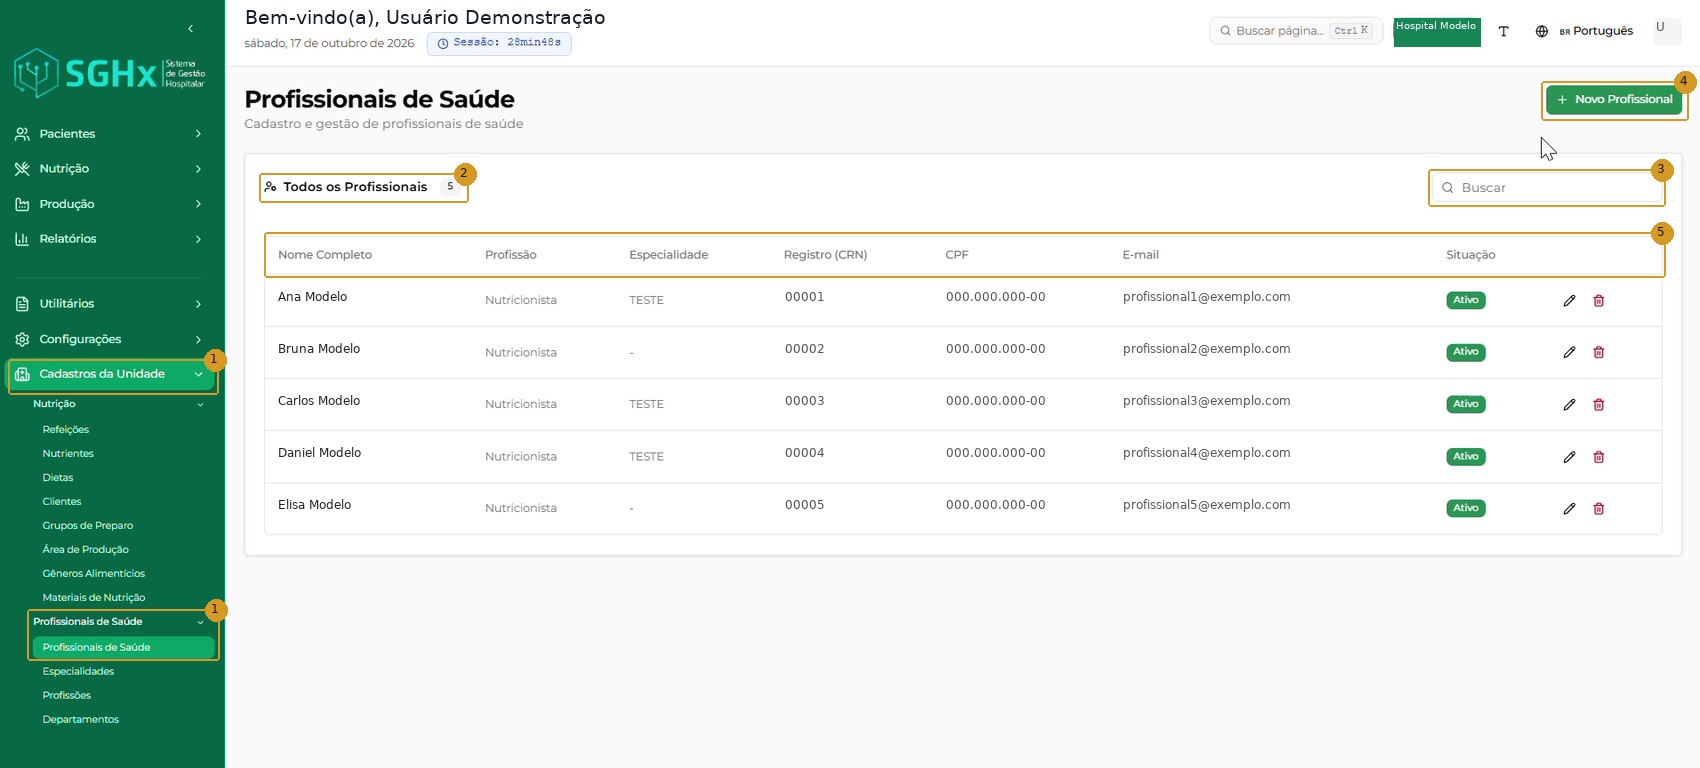This screenshot has width=1700, height=768.
Task: Expand the Configurações menu
Action: click(109, 339)
